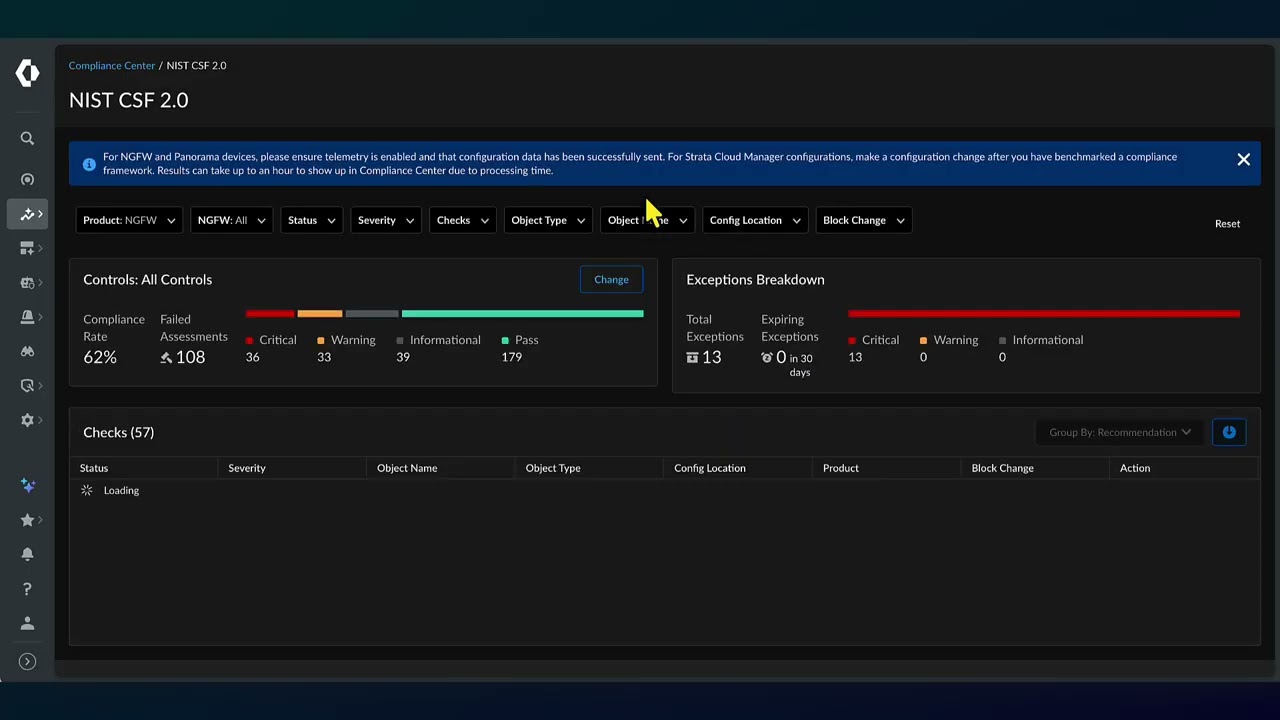Screen dimensions: 1280x720
Task: Click the Controls: All Controls heading
Action: [148, 279]
